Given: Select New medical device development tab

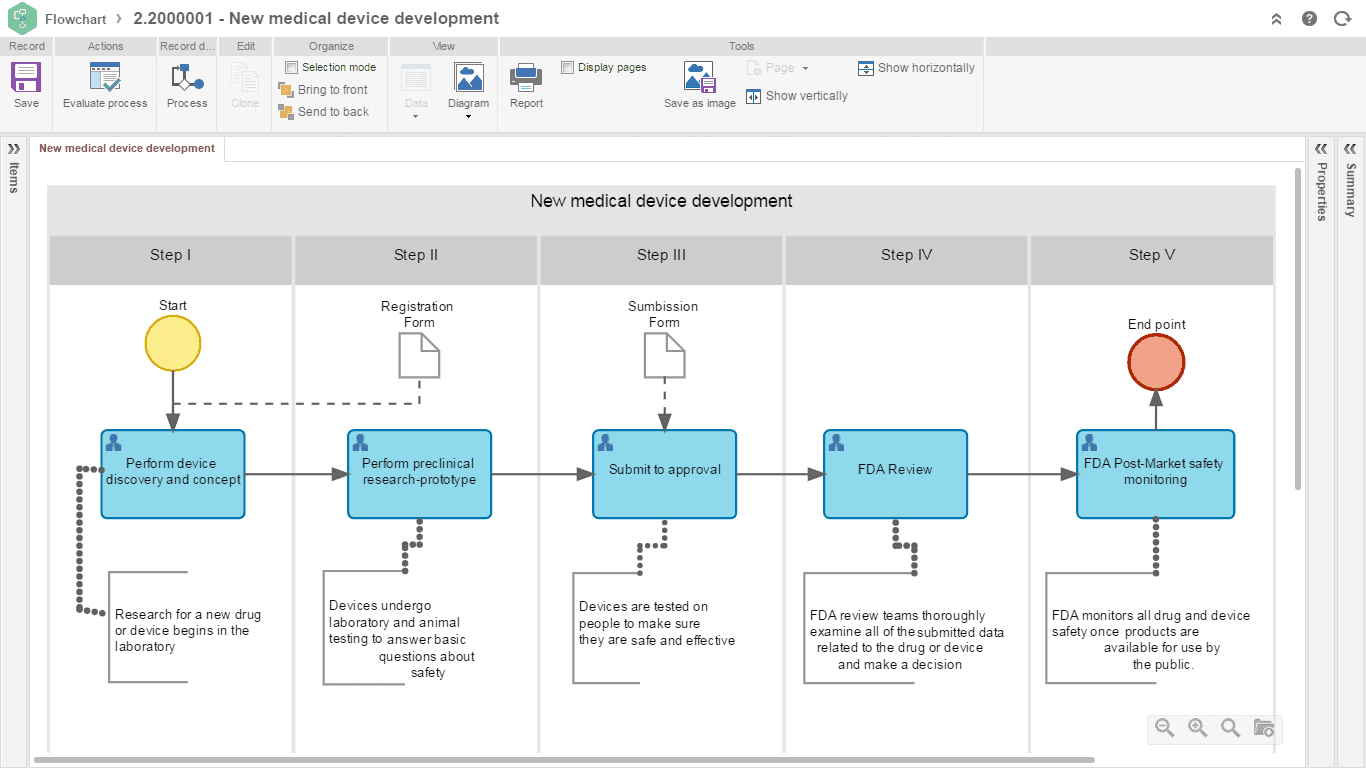Looking at the screenshot, I should coord(127,148).
